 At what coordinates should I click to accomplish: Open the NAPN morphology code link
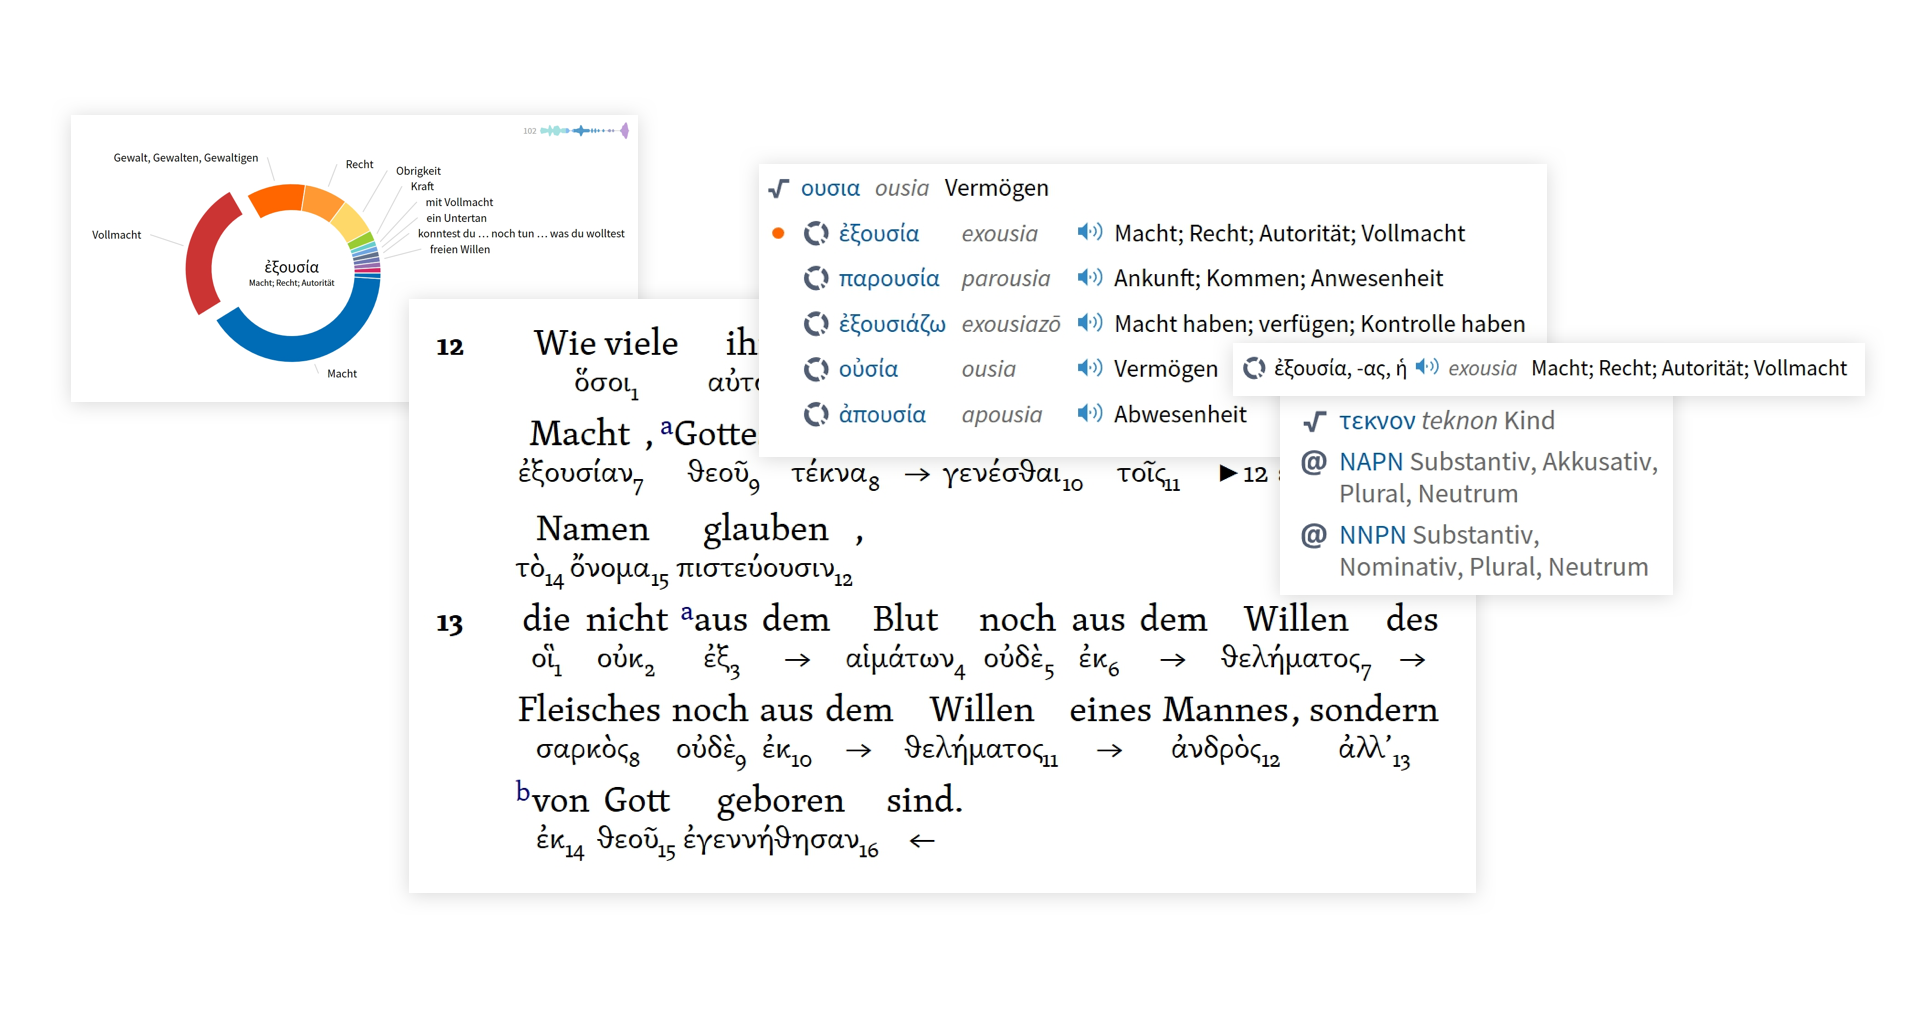1371,462
